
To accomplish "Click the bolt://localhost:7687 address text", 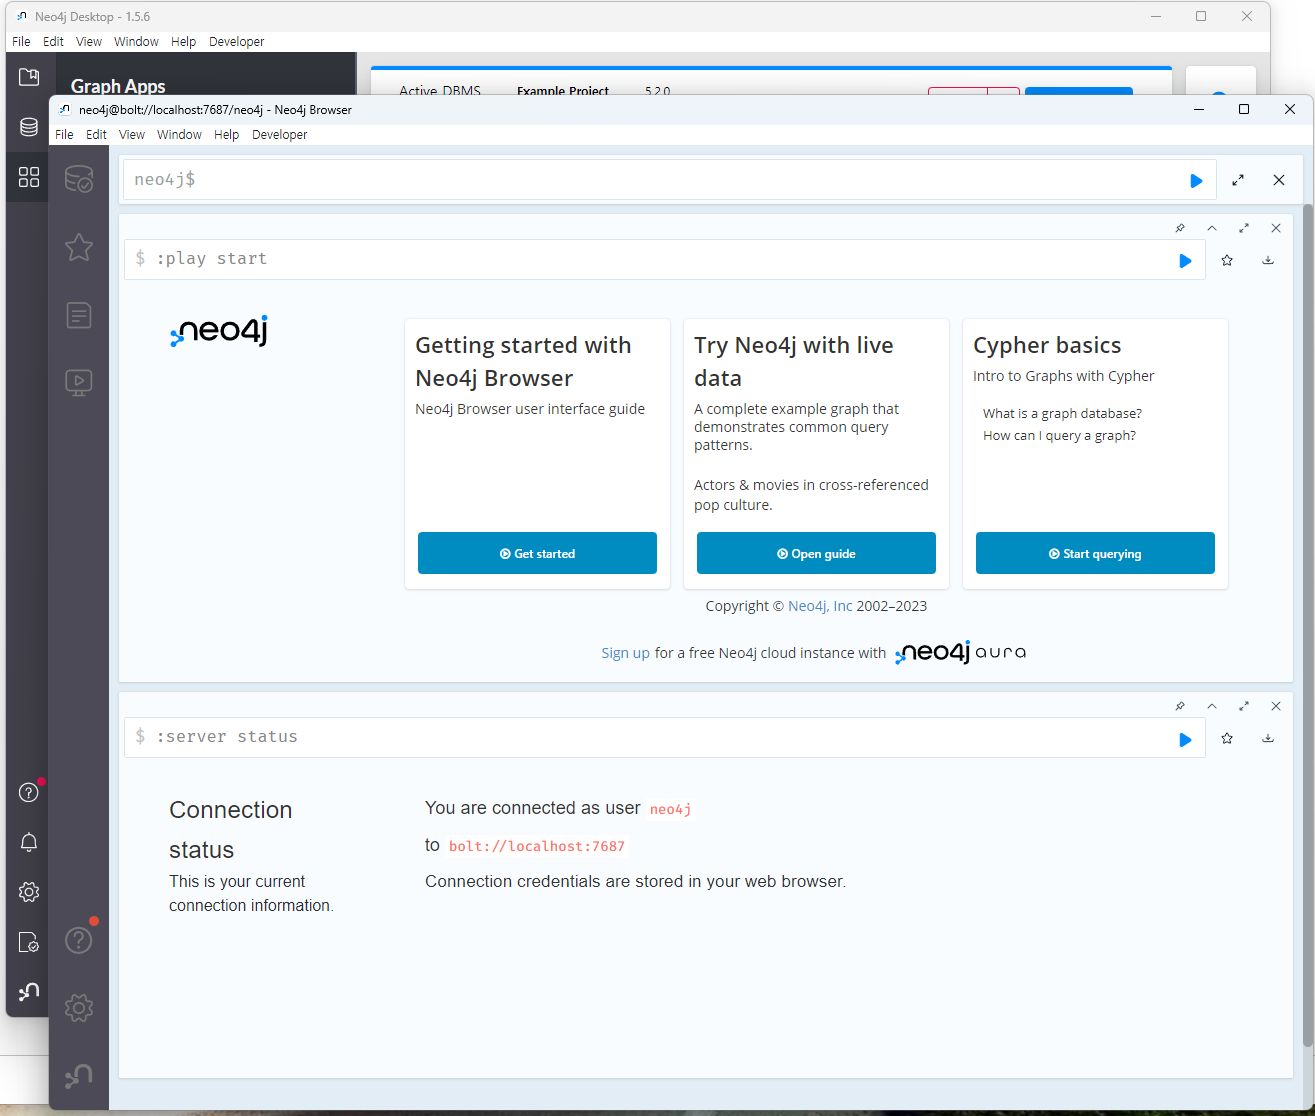I will (537, 846).
